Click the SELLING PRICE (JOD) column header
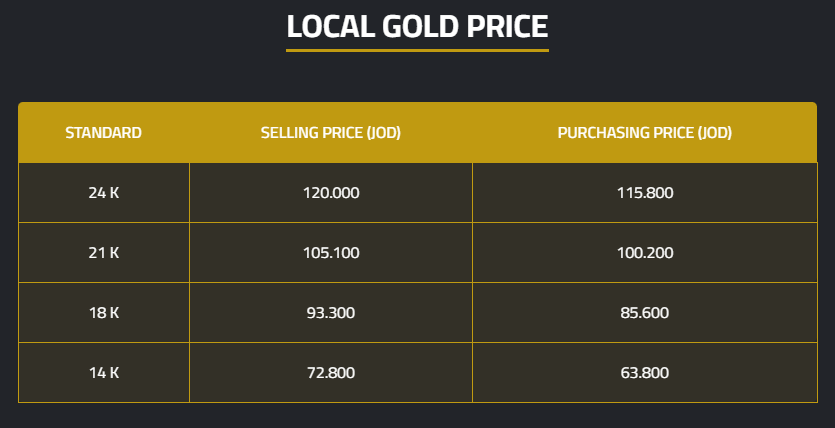 [x=330, y=132]
